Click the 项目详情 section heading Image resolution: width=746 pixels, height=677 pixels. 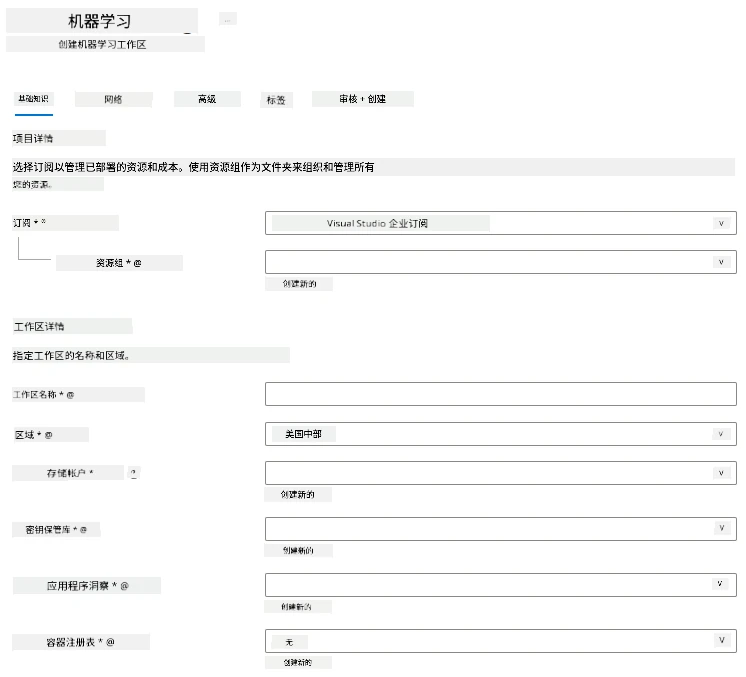[x=33, y=138]
